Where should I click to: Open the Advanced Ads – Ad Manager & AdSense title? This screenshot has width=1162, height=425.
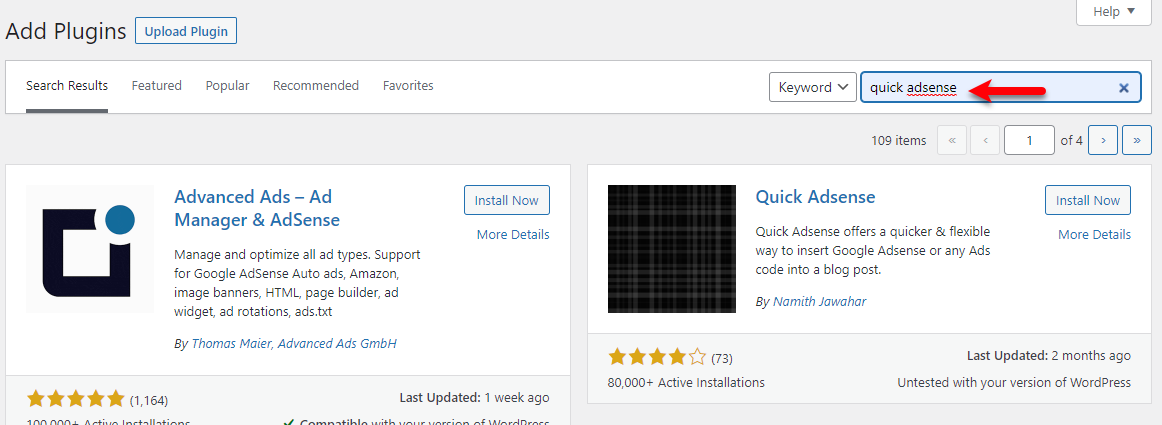[x=256, y=208]
